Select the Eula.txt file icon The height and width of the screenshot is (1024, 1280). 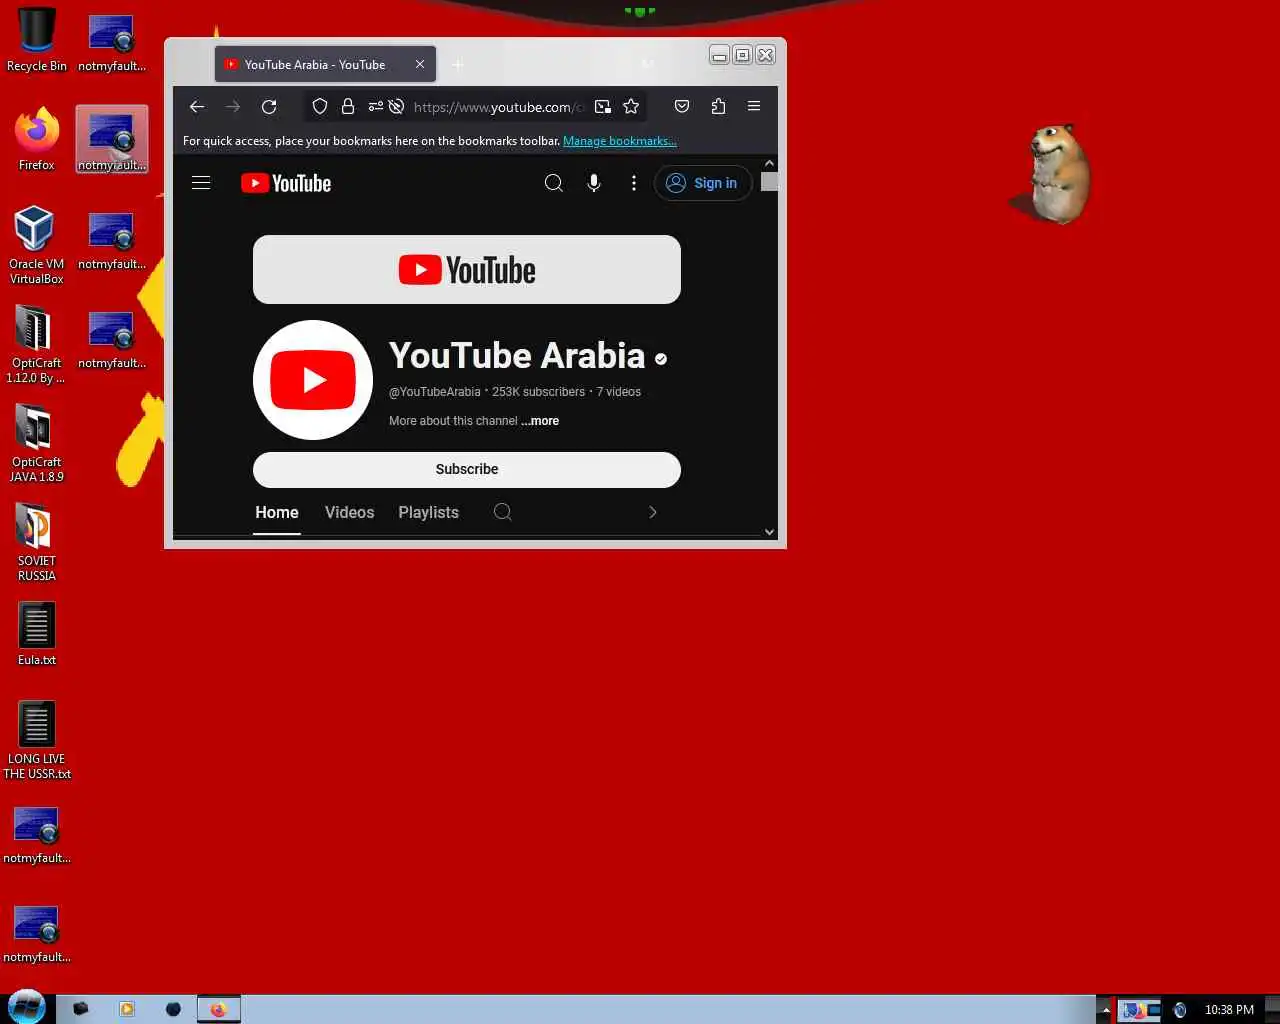tap(37, 634)
